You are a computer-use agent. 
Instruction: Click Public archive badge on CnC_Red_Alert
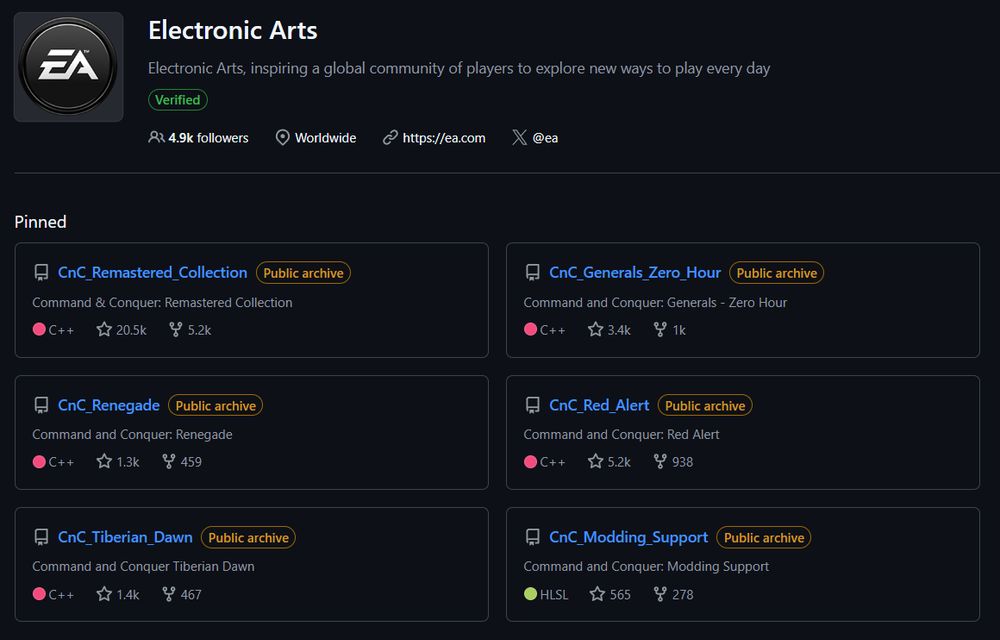(705, 405)
